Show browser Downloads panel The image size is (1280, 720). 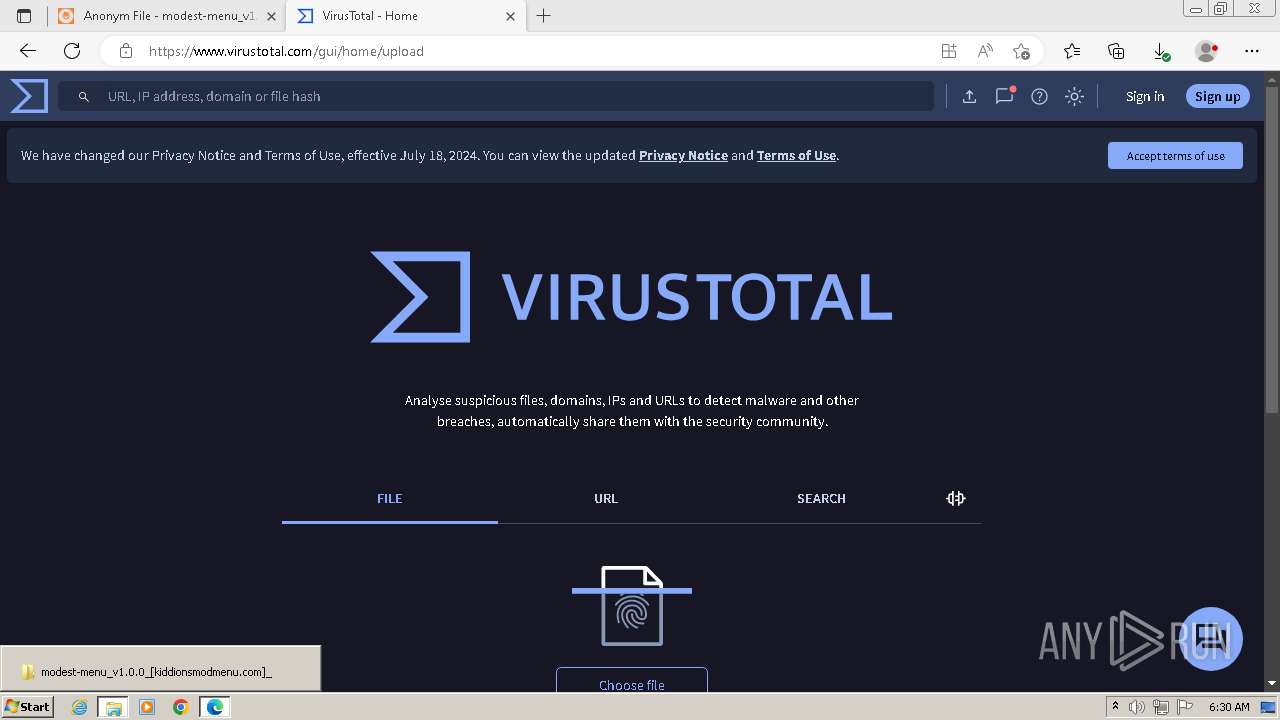(x=1161, y=51)
